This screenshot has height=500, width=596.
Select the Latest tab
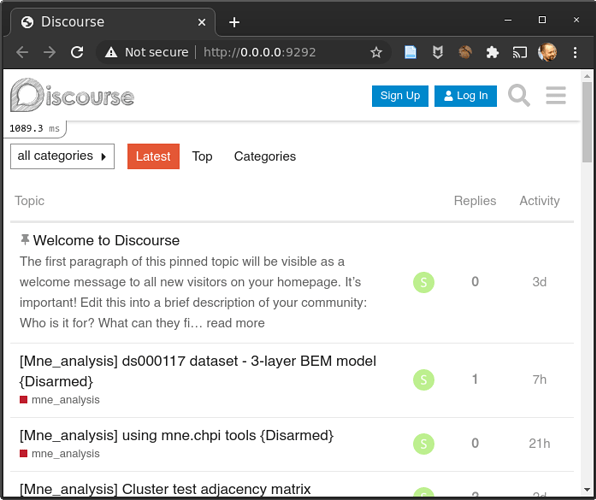pos(153,156)
